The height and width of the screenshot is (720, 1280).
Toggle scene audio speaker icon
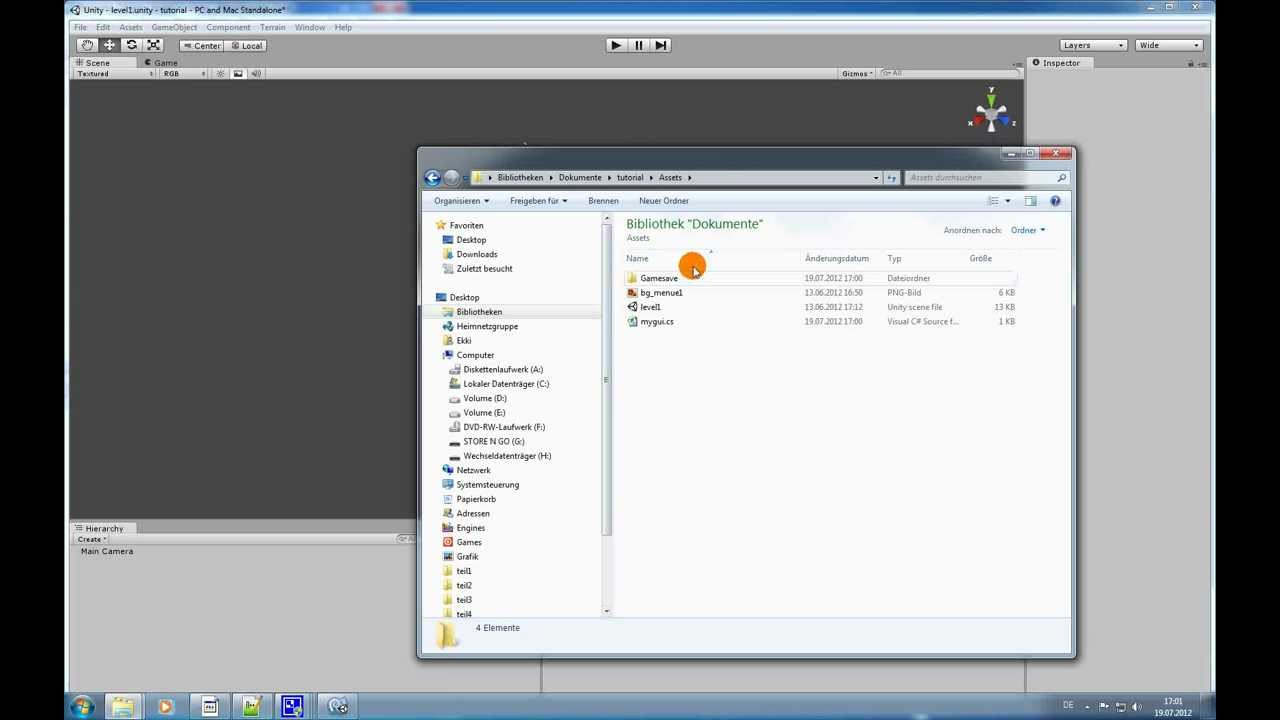[x=256, y=74]
